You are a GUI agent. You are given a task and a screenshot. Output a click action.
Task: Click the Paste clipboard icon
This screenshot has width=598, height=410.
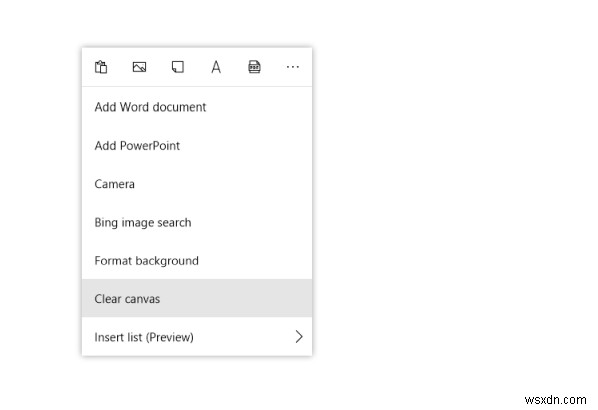tap(101, 67)
